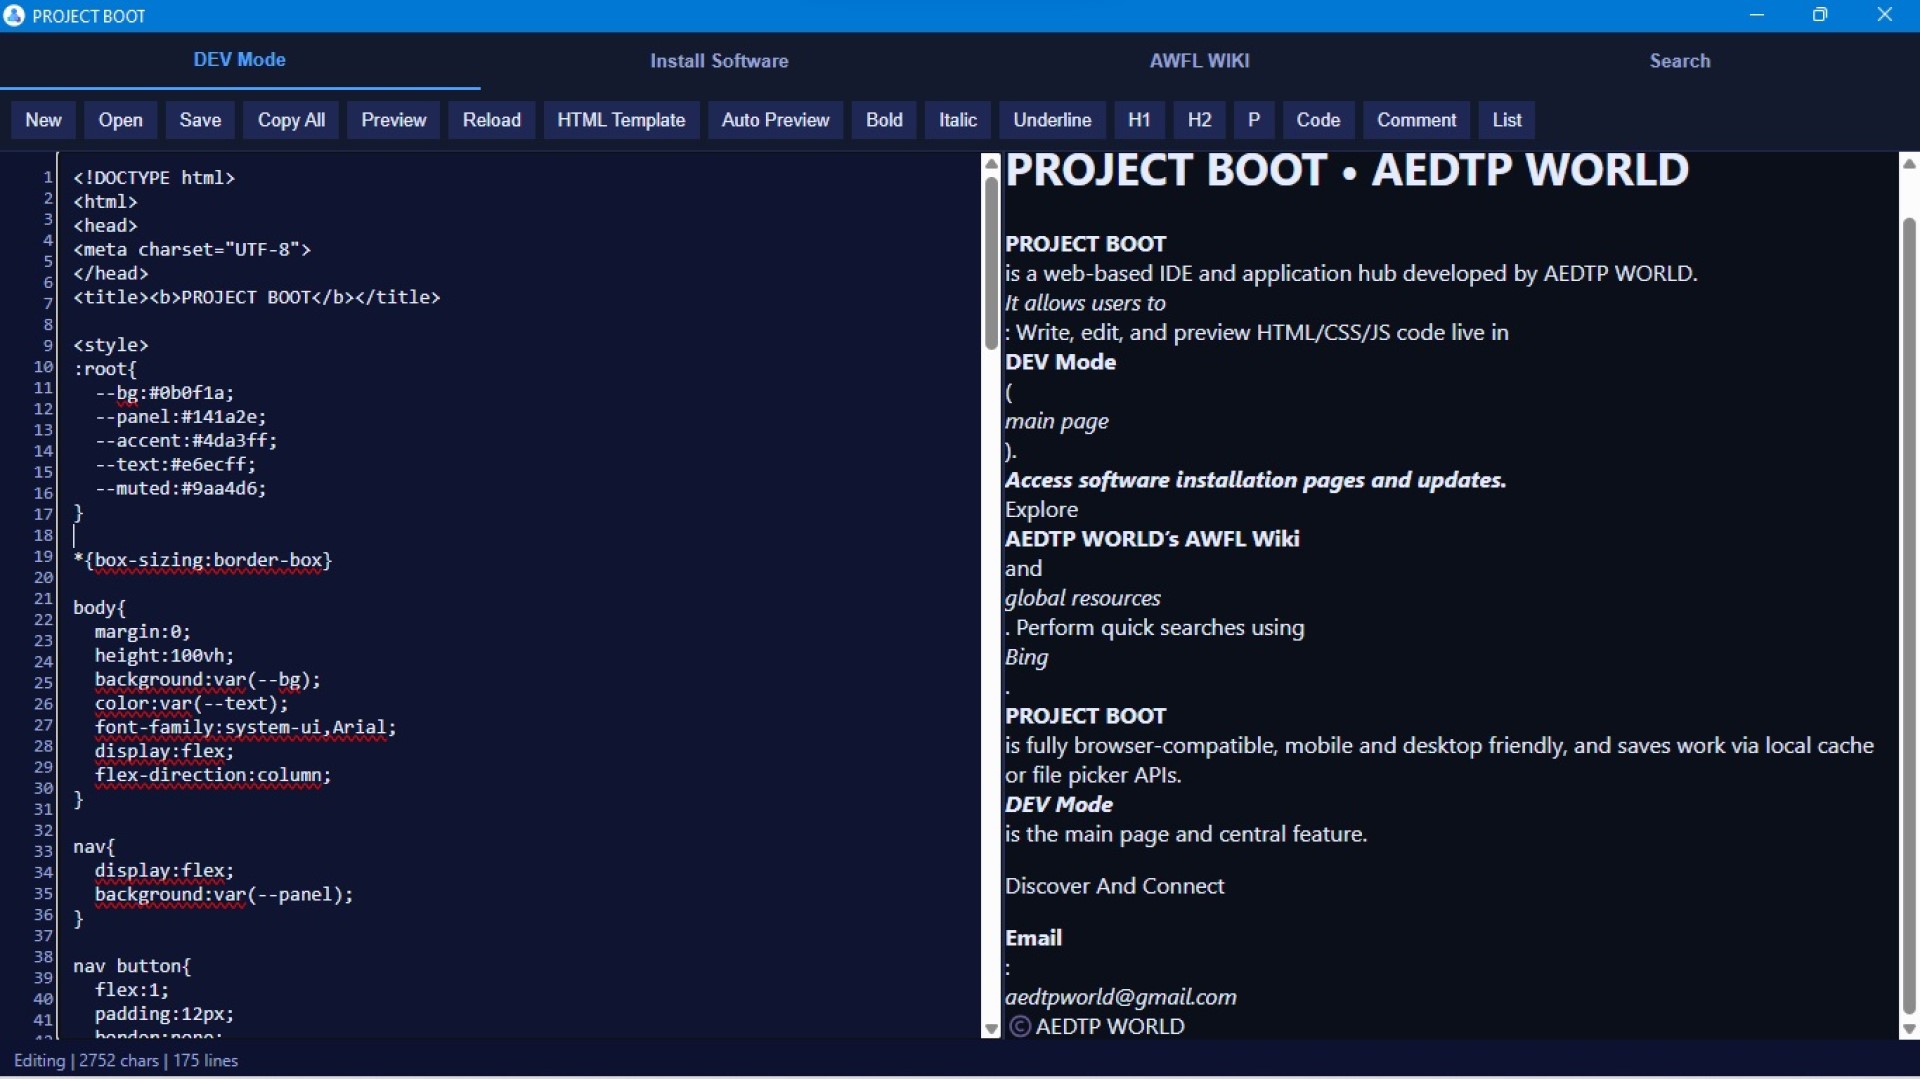The height and width of the screenshot is (1080, 1920).
Task: Click the Open button
Action: (120, 120)
